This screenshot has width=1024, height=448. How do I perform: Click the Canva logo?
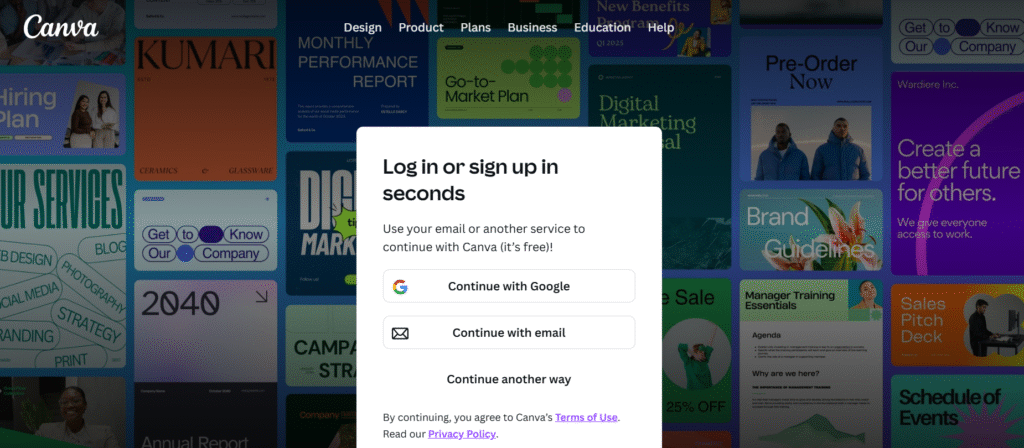point(61,27)
